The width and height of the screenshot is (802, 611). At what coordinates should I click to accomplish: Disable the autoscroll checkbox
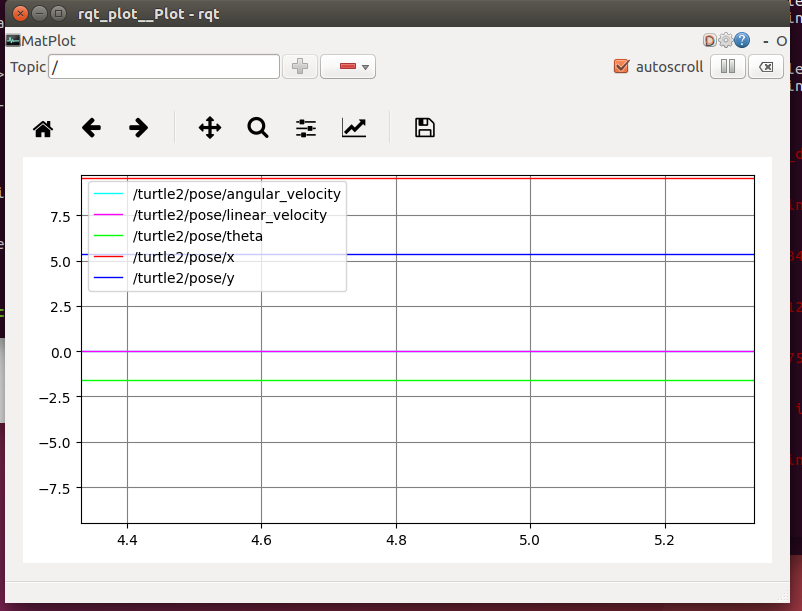coord(621,66)
